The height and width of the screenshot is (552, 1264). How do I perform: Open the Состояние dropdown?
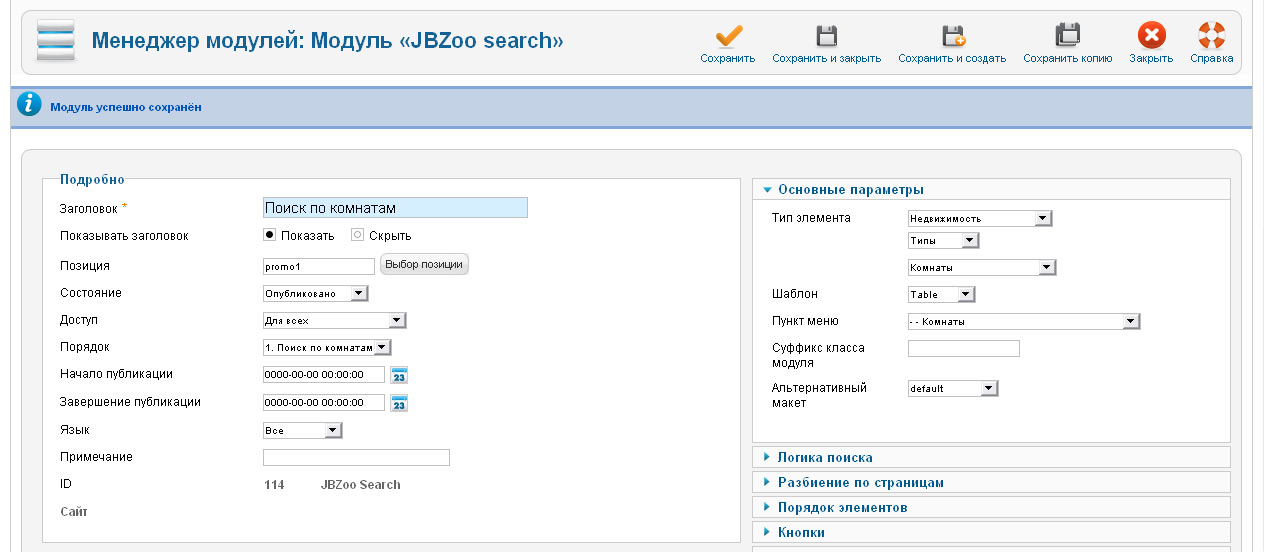(315, 294)
